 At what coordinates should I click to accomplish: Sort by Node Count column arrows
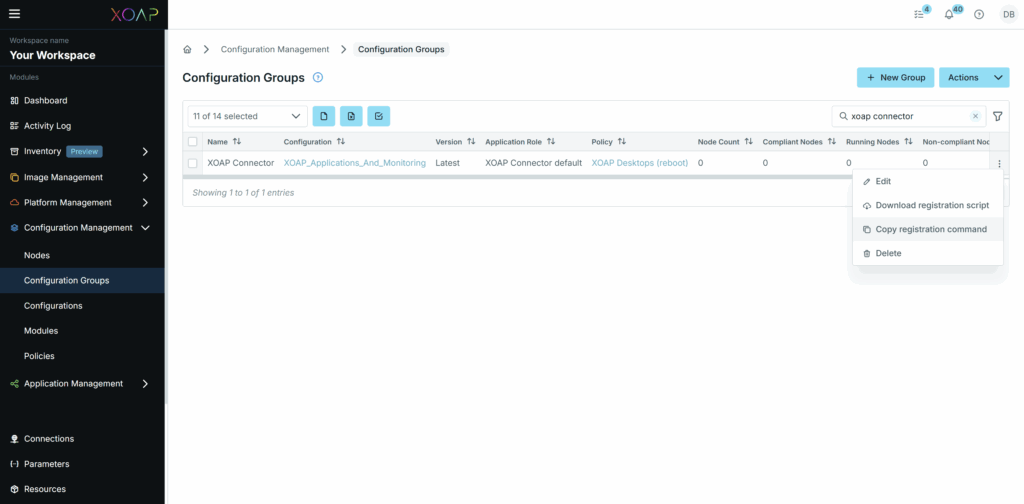pyautogui.click(x=748, y=142)
